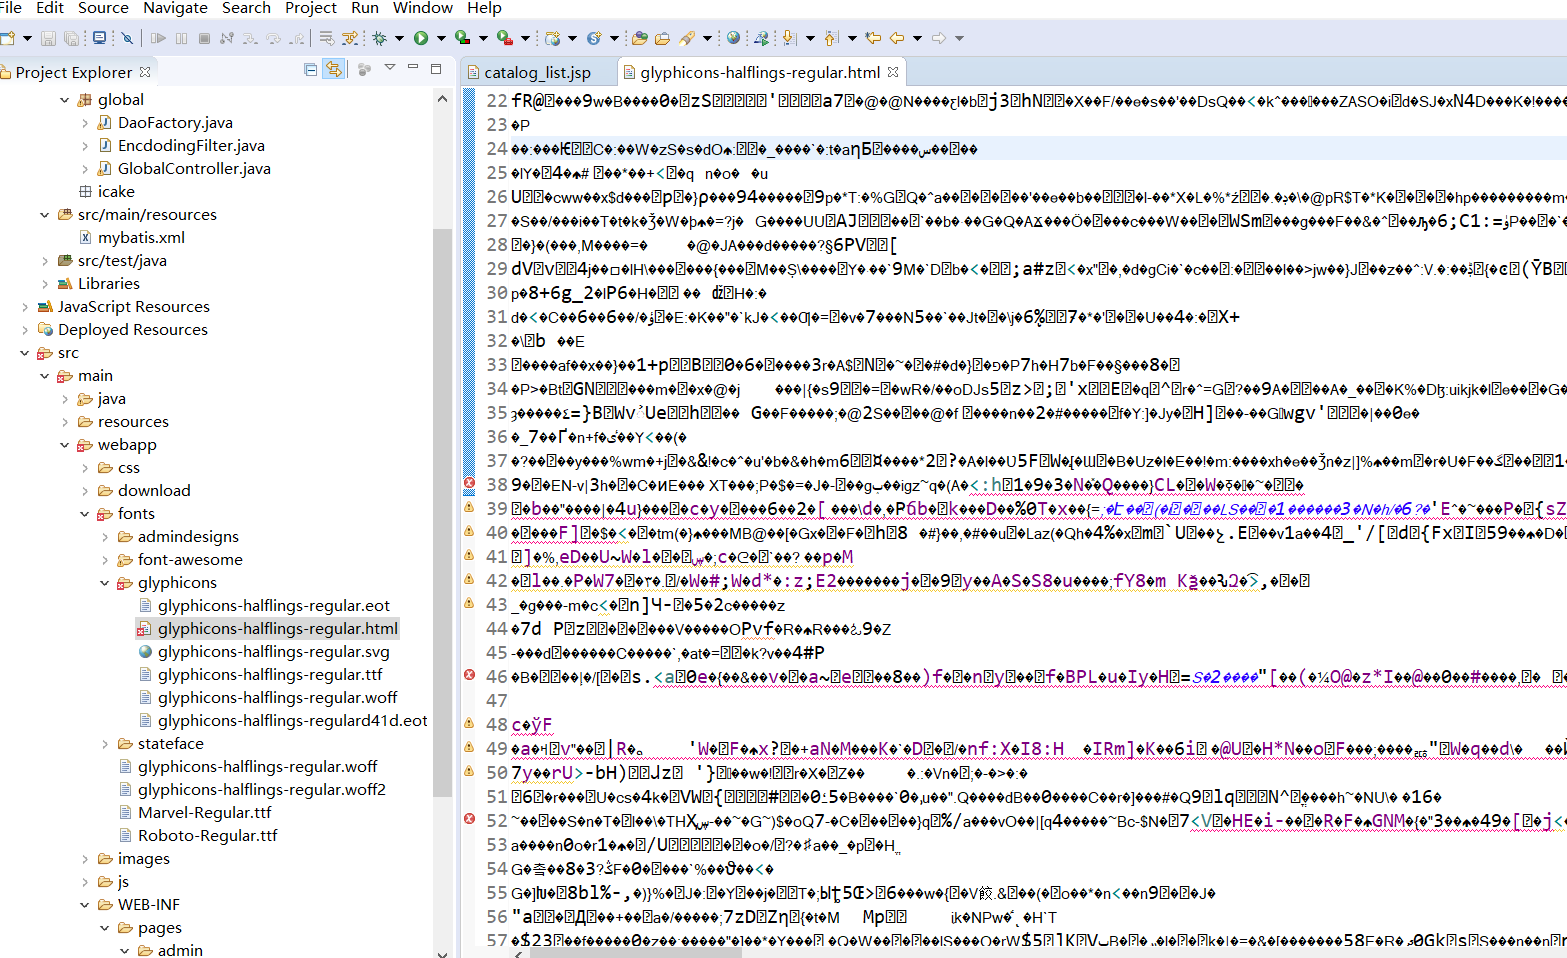Close the Project Explorer view

tap(145, 72)
